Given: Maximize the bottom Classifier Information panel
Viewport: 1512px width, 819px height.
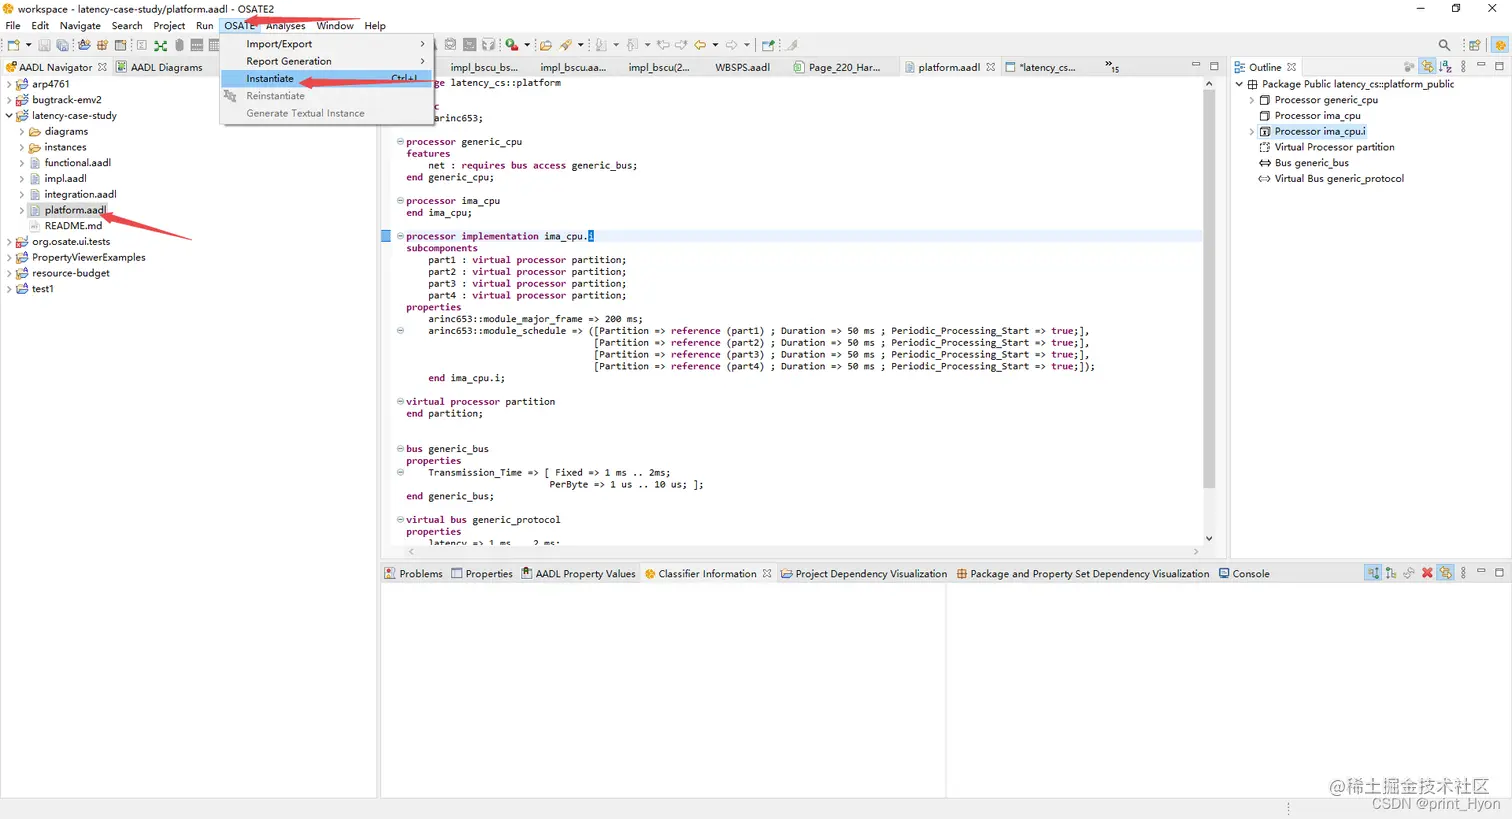Looking at the screenshot, I should point(1499,572).
